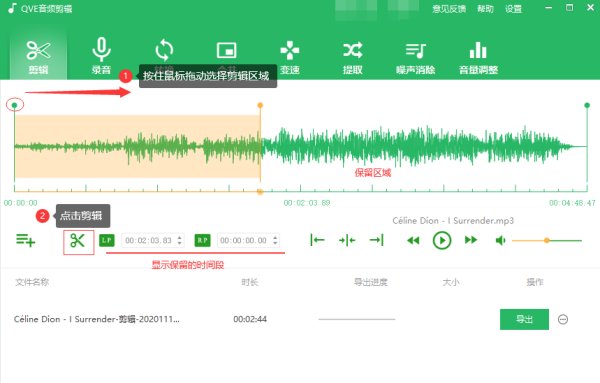Click the orange handle on the timeline ruler

[x=260, y=191]
